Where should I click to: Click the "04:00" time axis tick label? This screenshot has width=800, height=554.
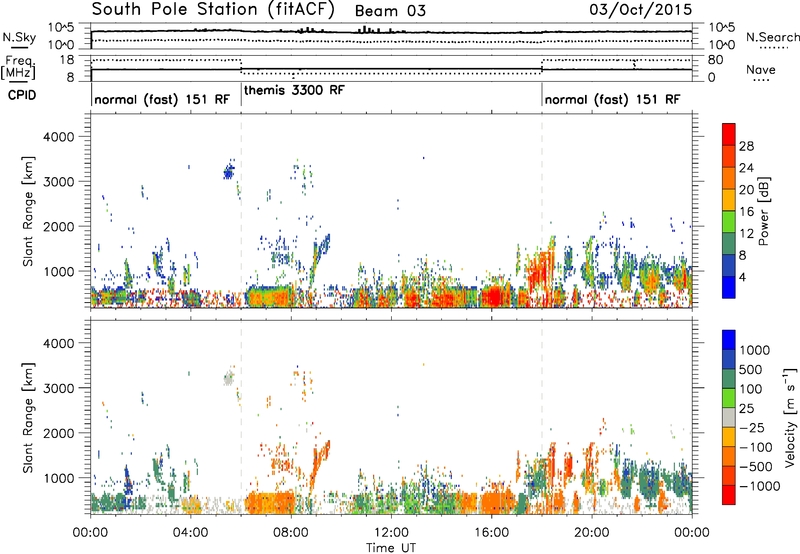[190, 532]
